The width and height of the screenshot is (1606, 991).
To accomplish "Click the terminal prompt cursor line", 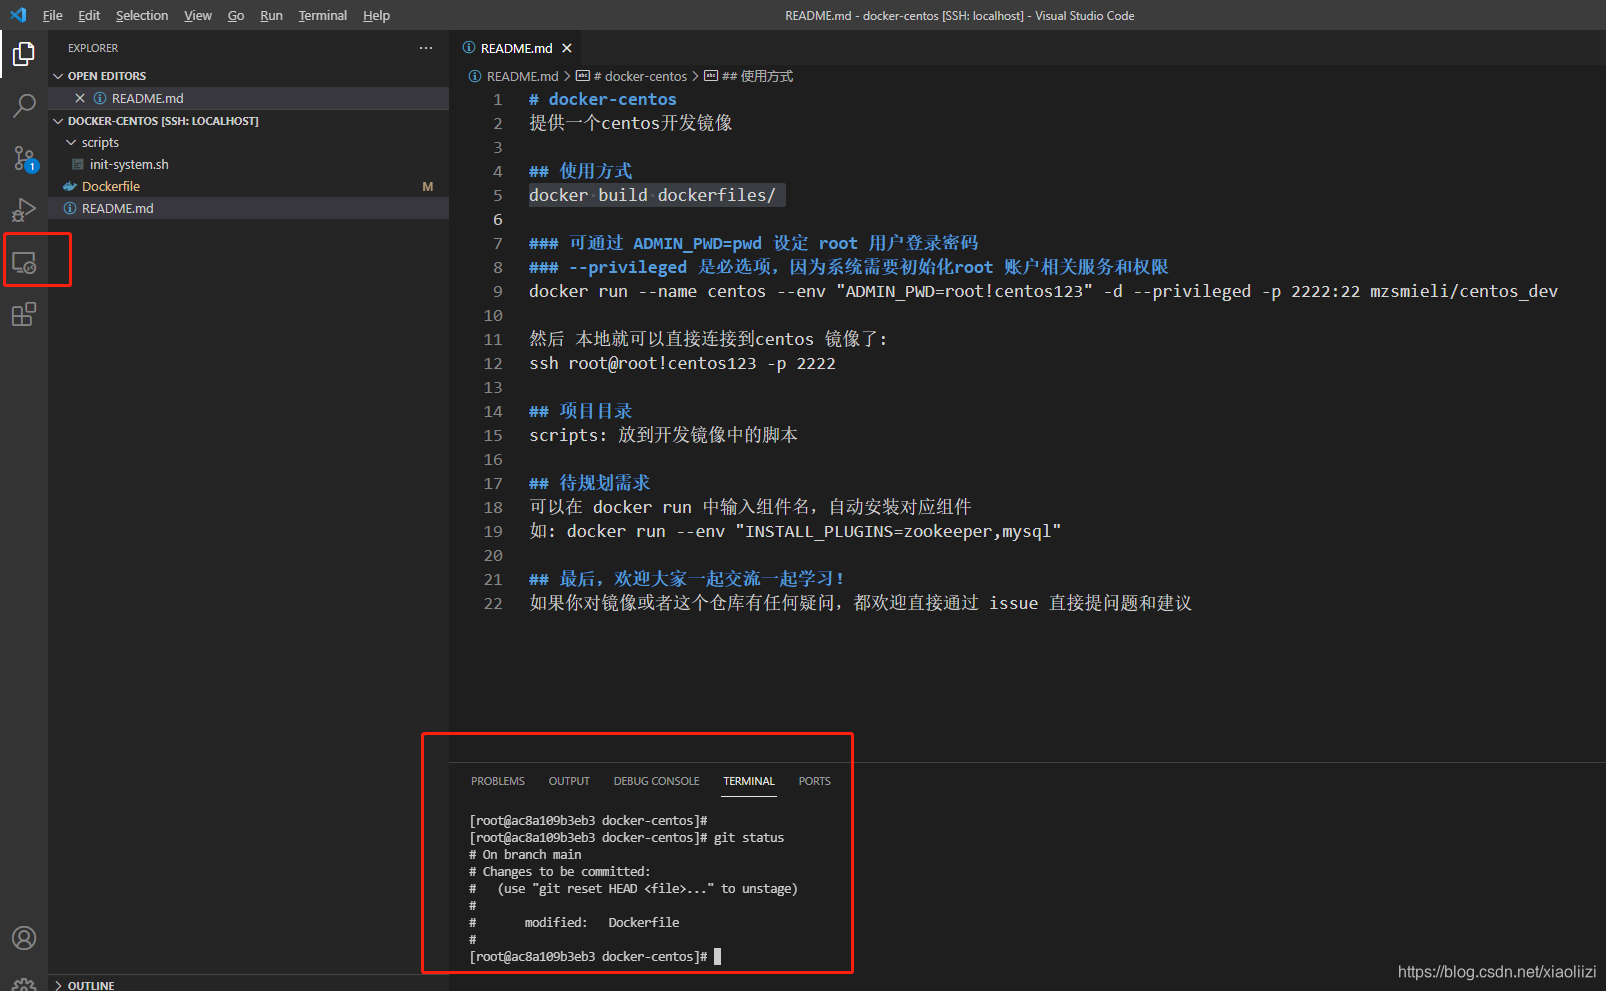I will [x=594, y=957].
